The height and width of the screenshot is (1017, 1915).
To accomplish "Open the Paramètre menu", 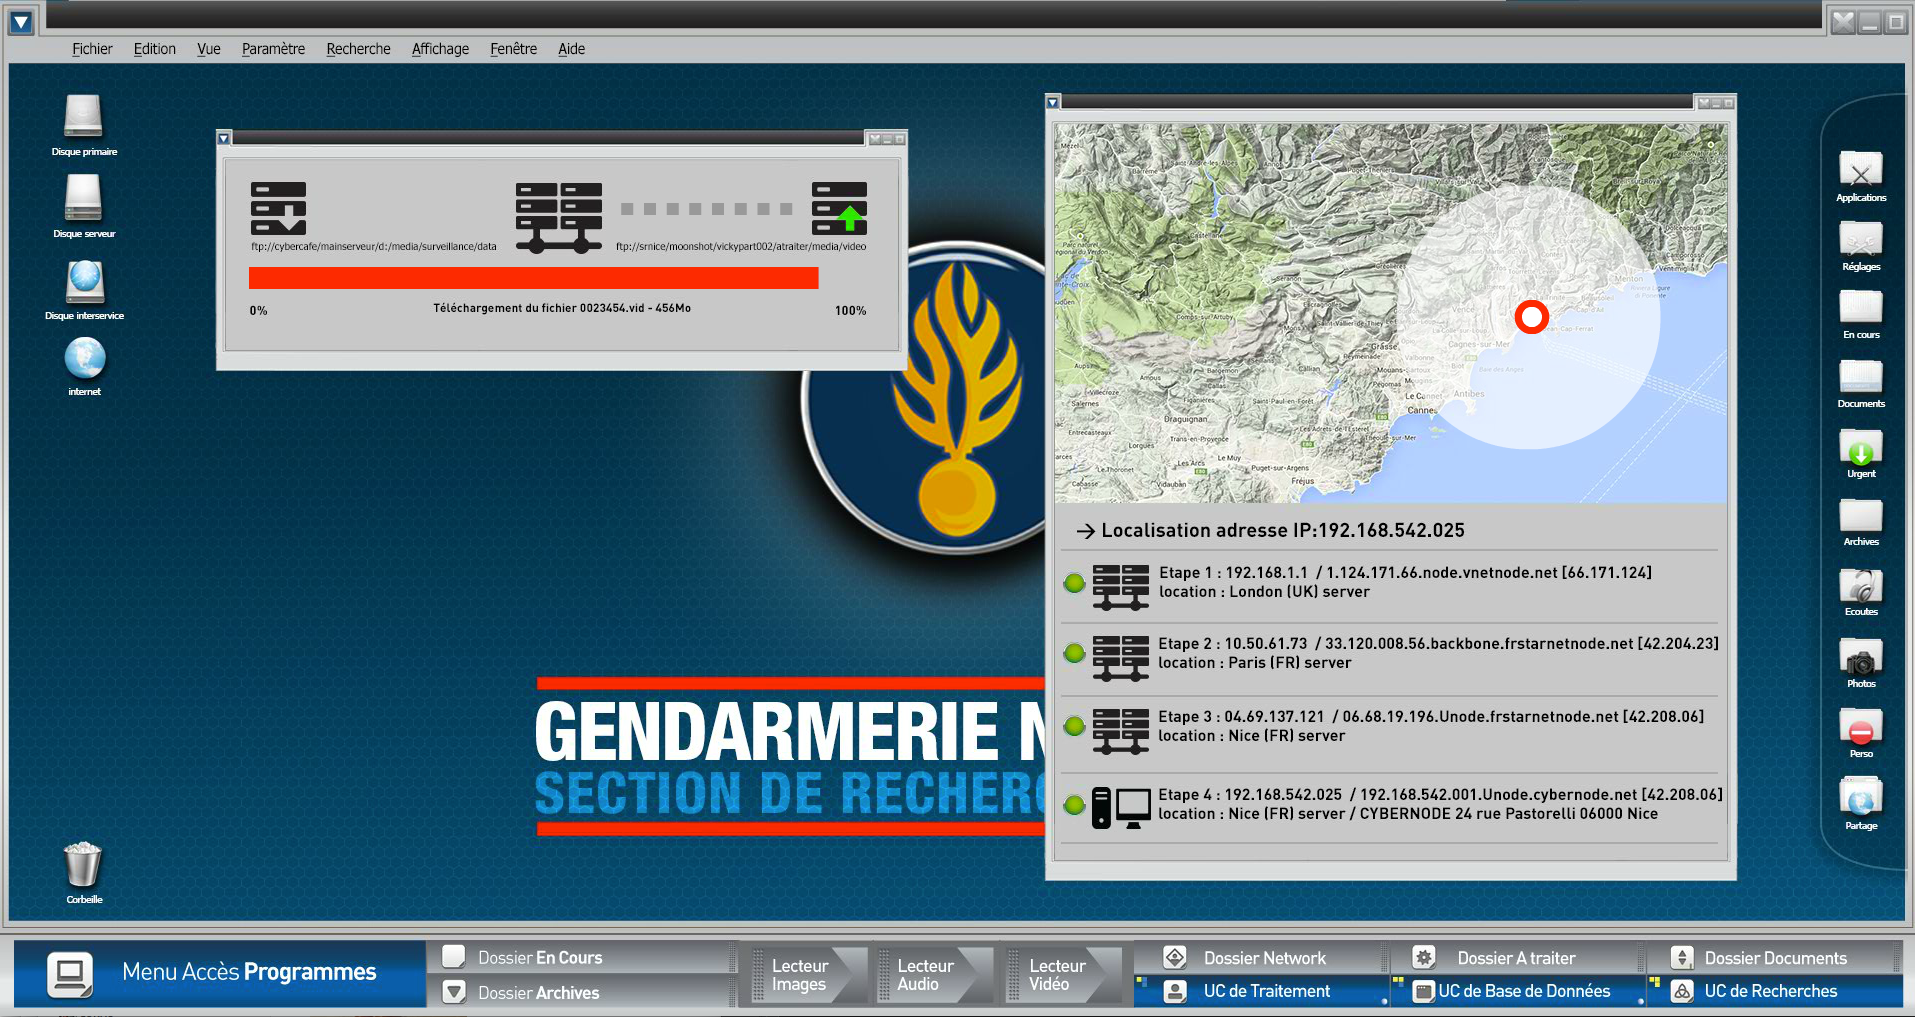I will point(273,49).
